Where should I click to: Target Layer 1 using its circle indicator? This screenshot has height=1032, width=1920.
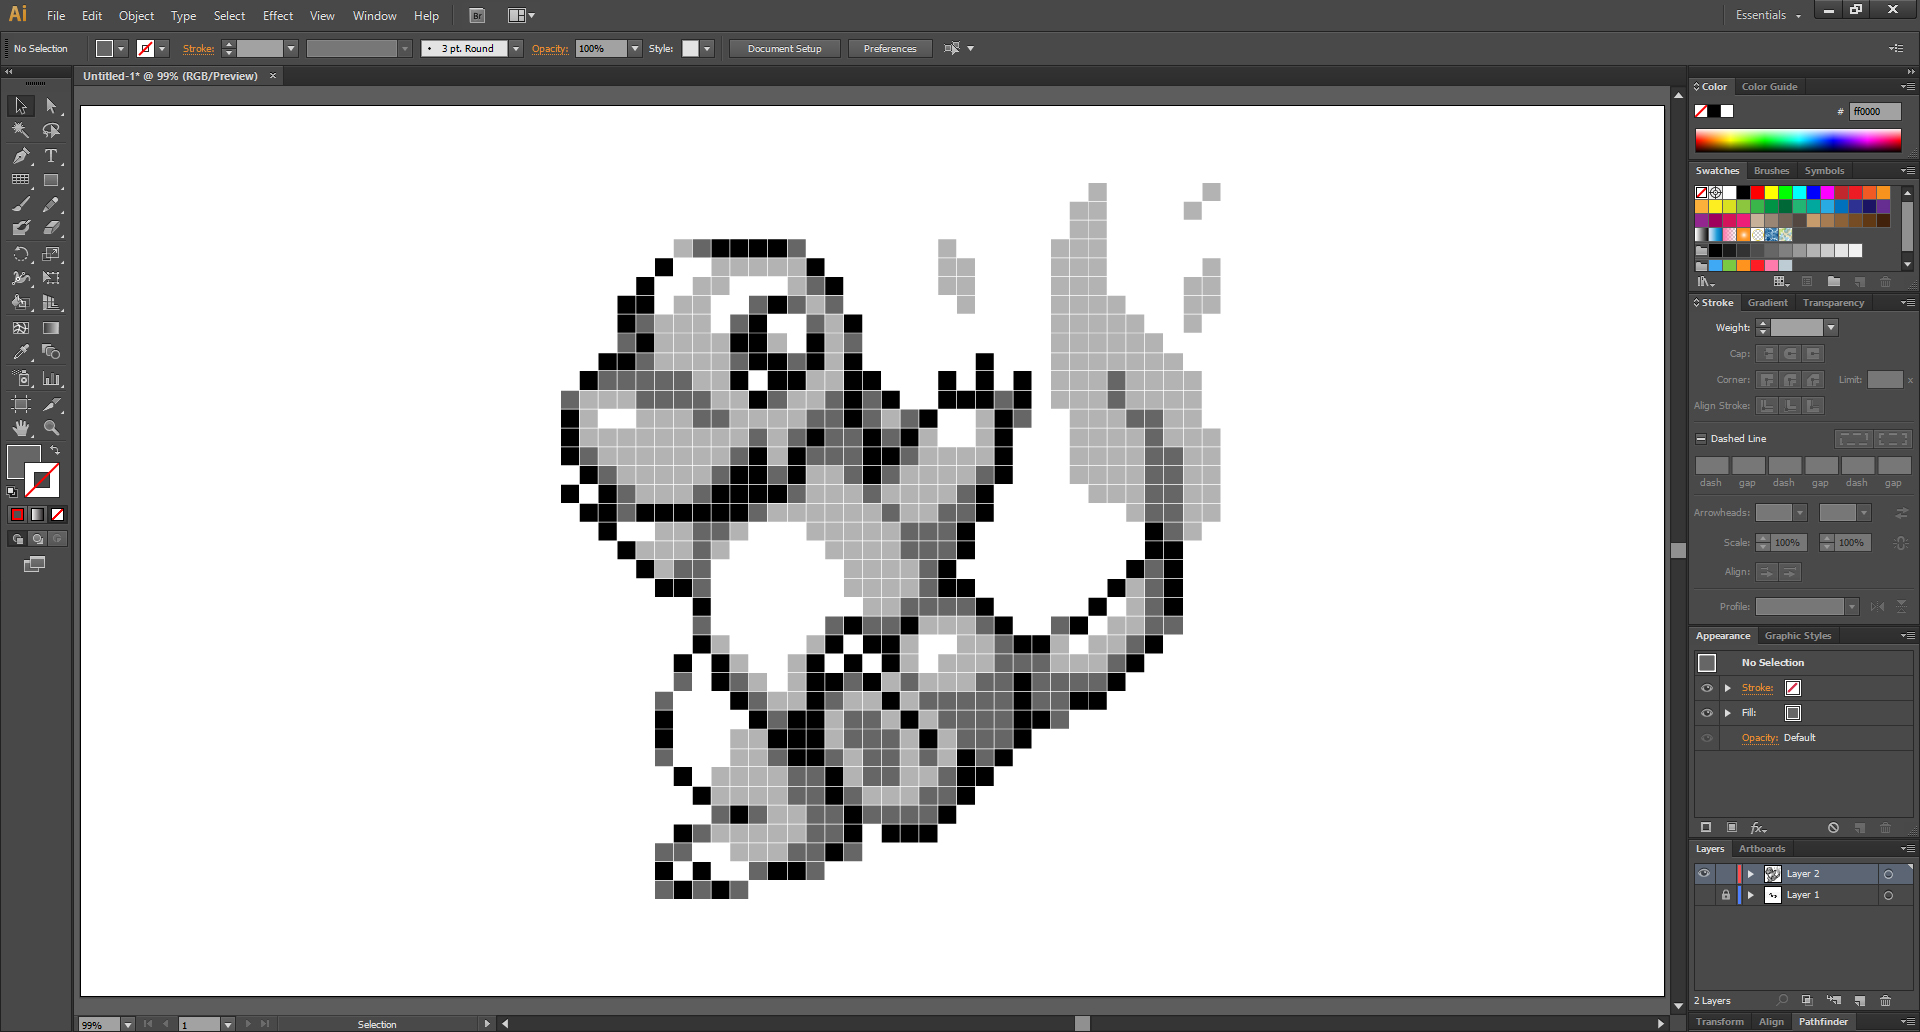1888,896
